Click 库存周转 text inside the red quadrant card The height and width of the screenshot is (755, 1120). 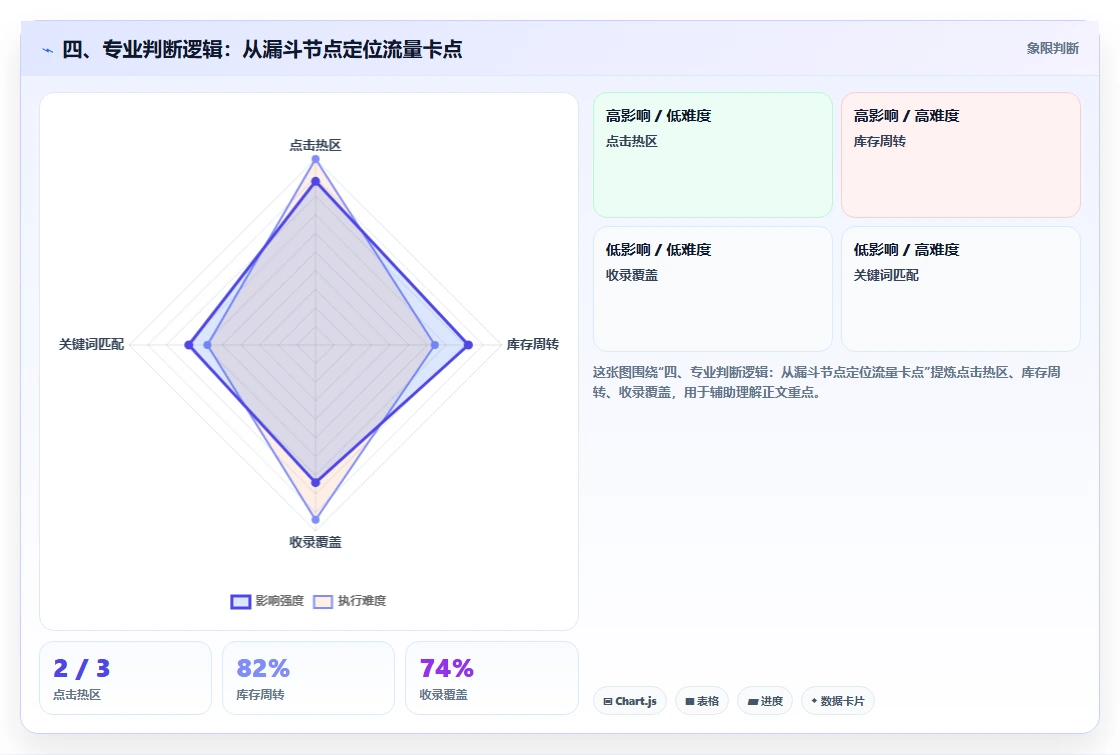(879, 141)
